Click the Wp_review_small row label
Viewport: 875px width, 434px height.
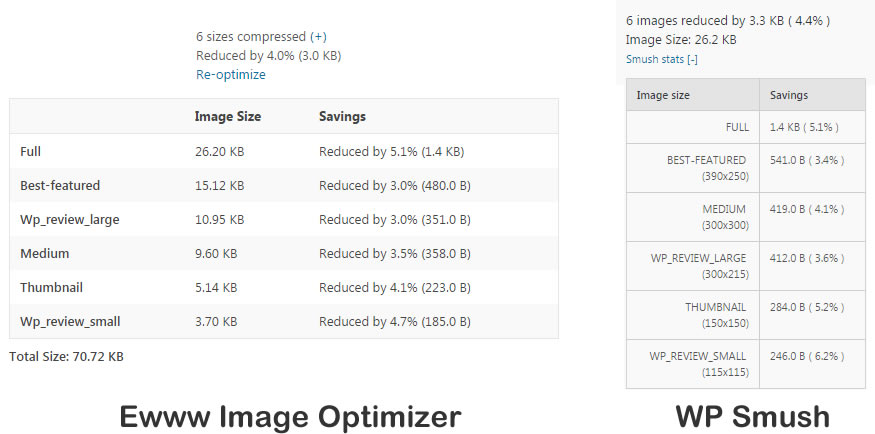70,322
